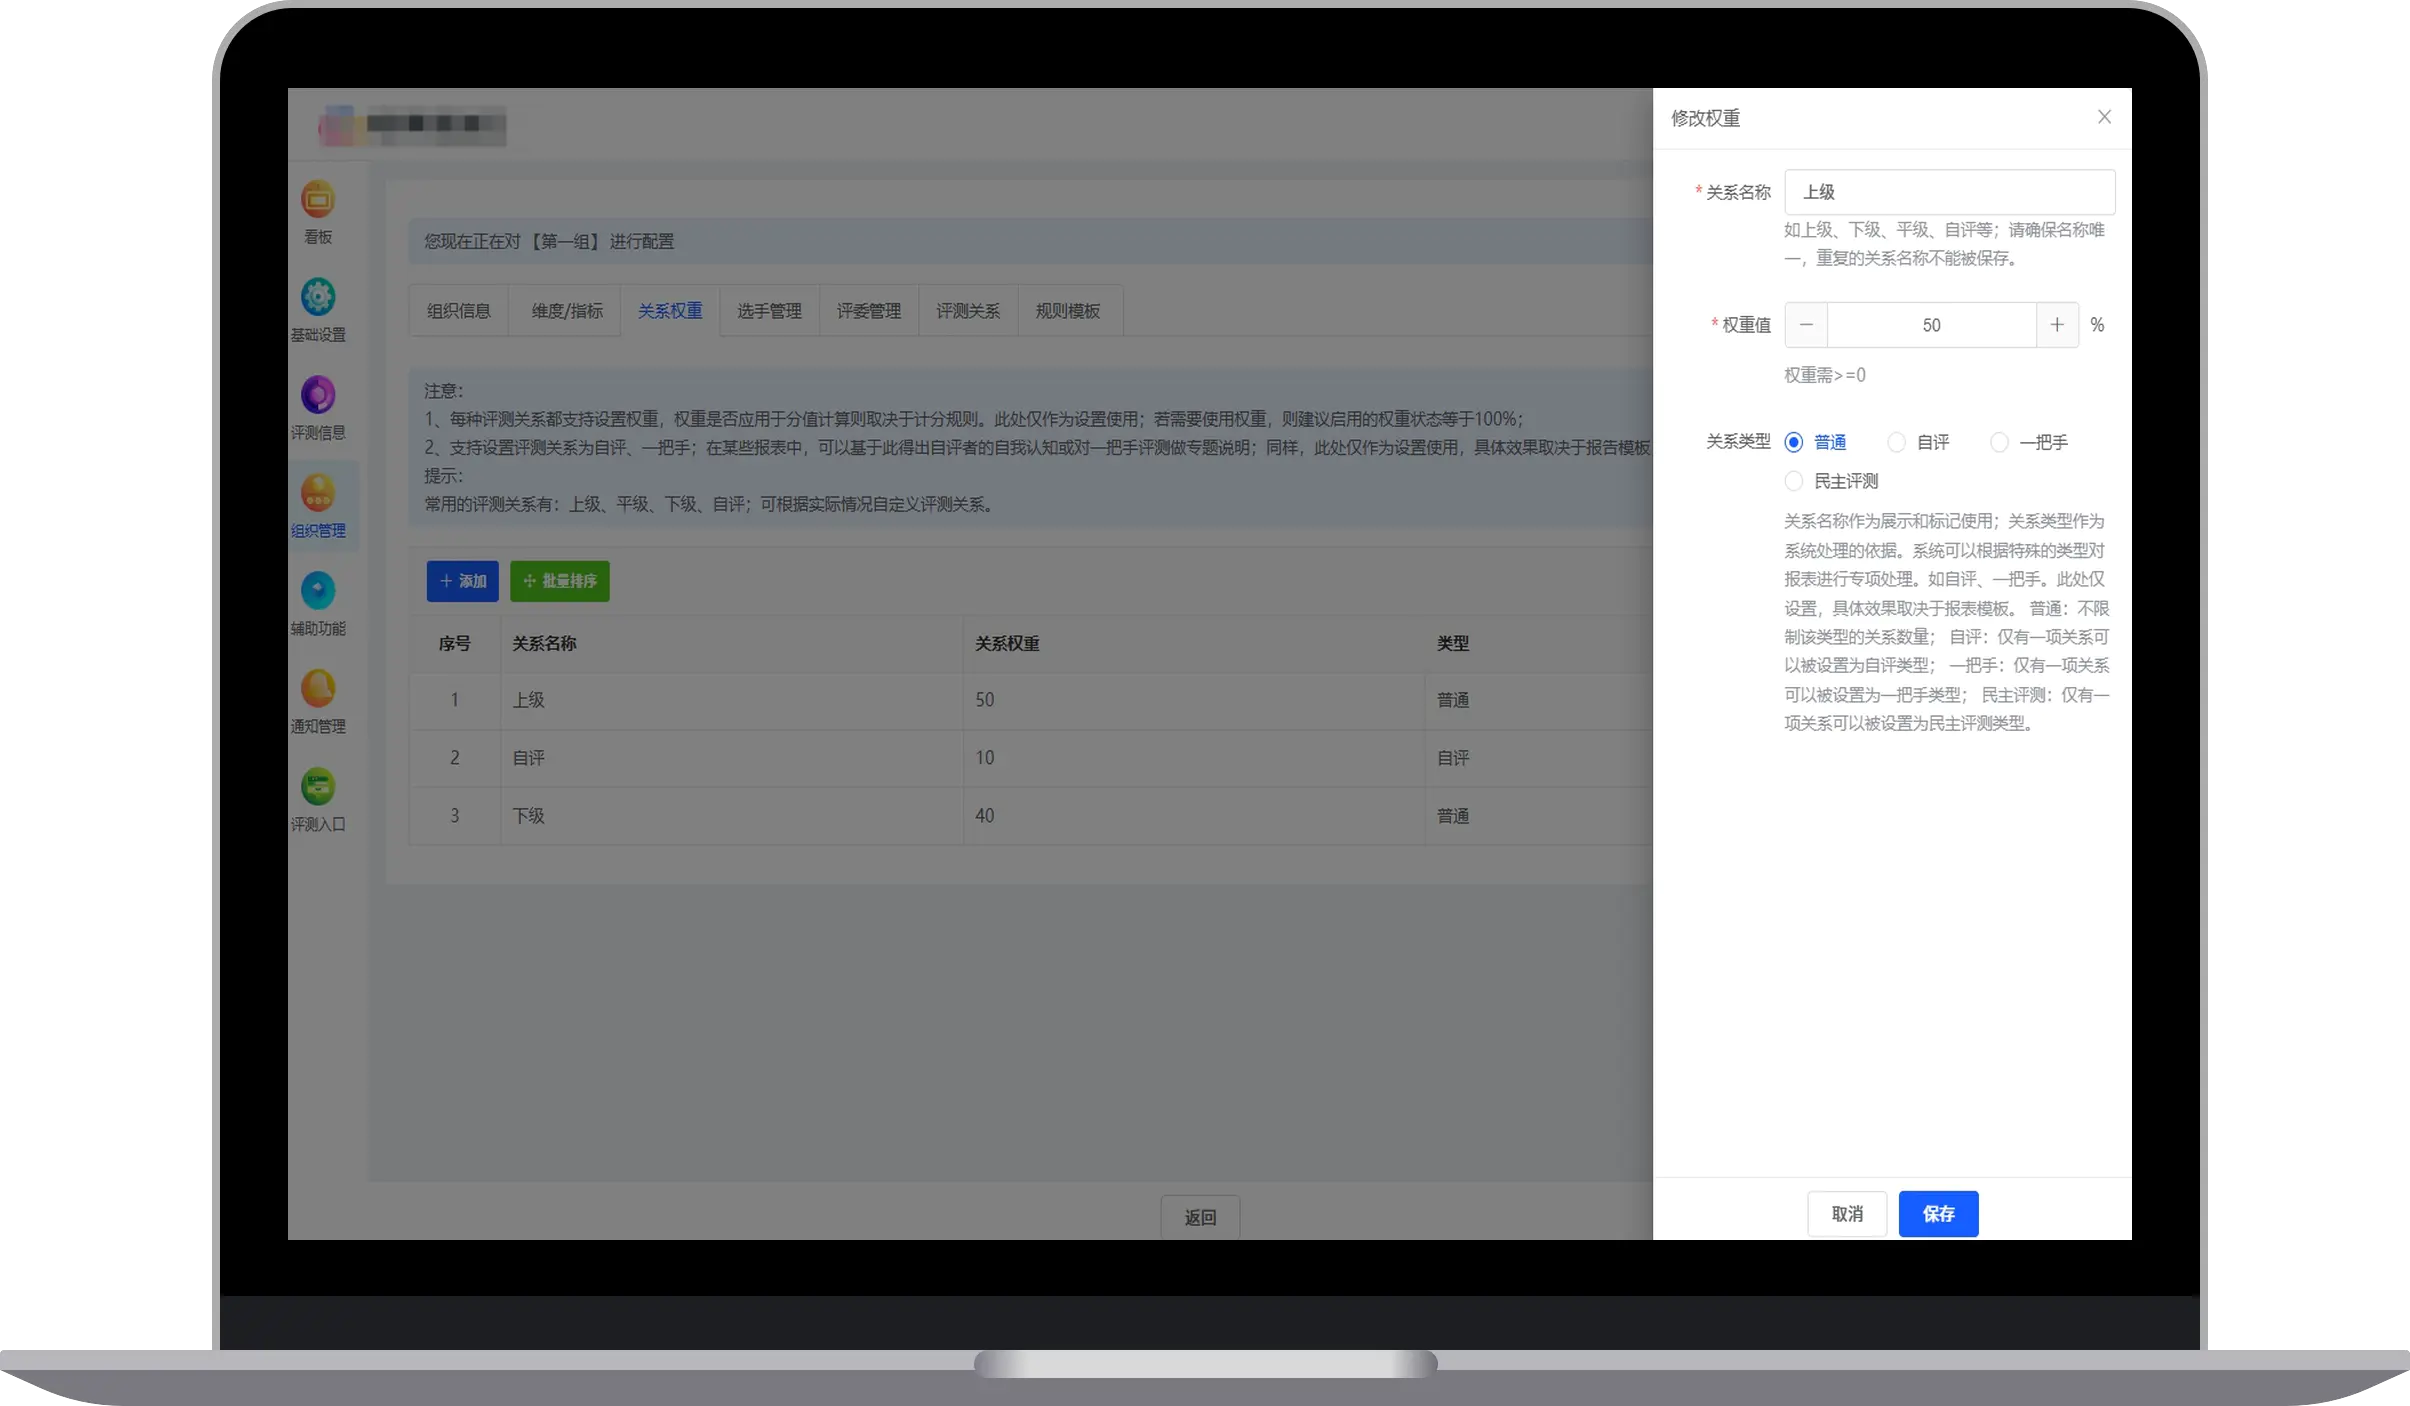Pick the 民主评测 radio option
2410x1406 pixels.
1794,481
